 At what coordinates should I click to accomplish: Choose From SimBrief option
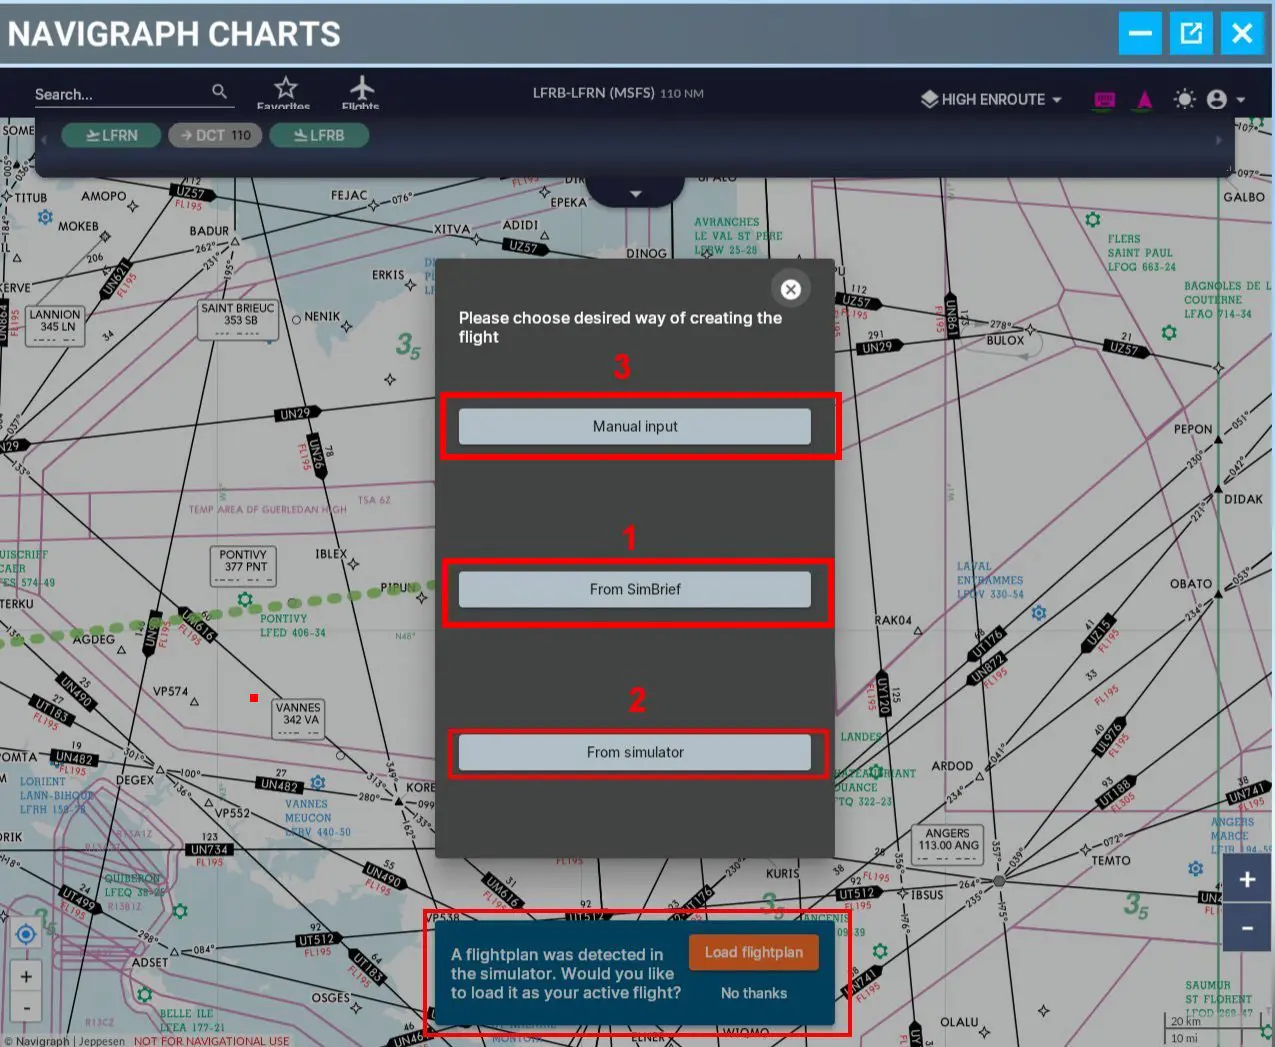pos(635,589)
